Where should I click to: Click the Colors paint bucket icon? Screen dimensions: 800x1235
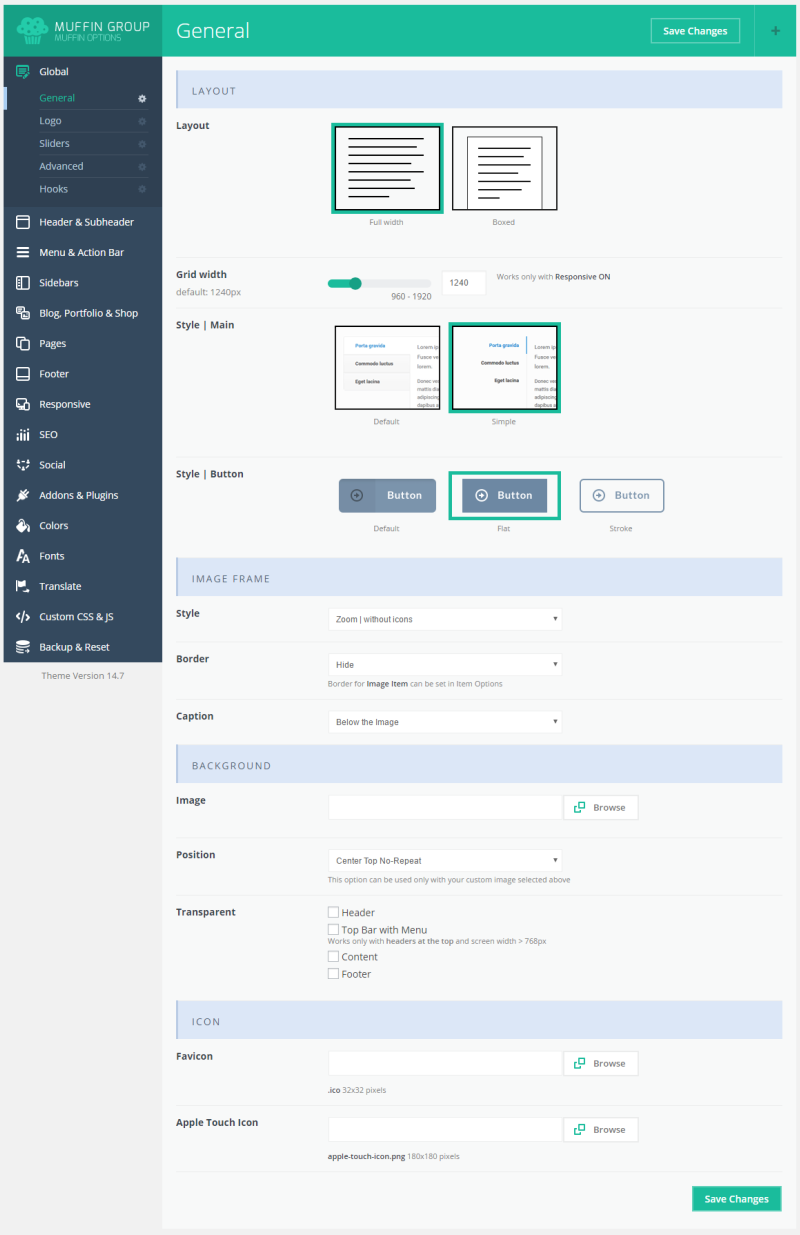pos(23,526)
